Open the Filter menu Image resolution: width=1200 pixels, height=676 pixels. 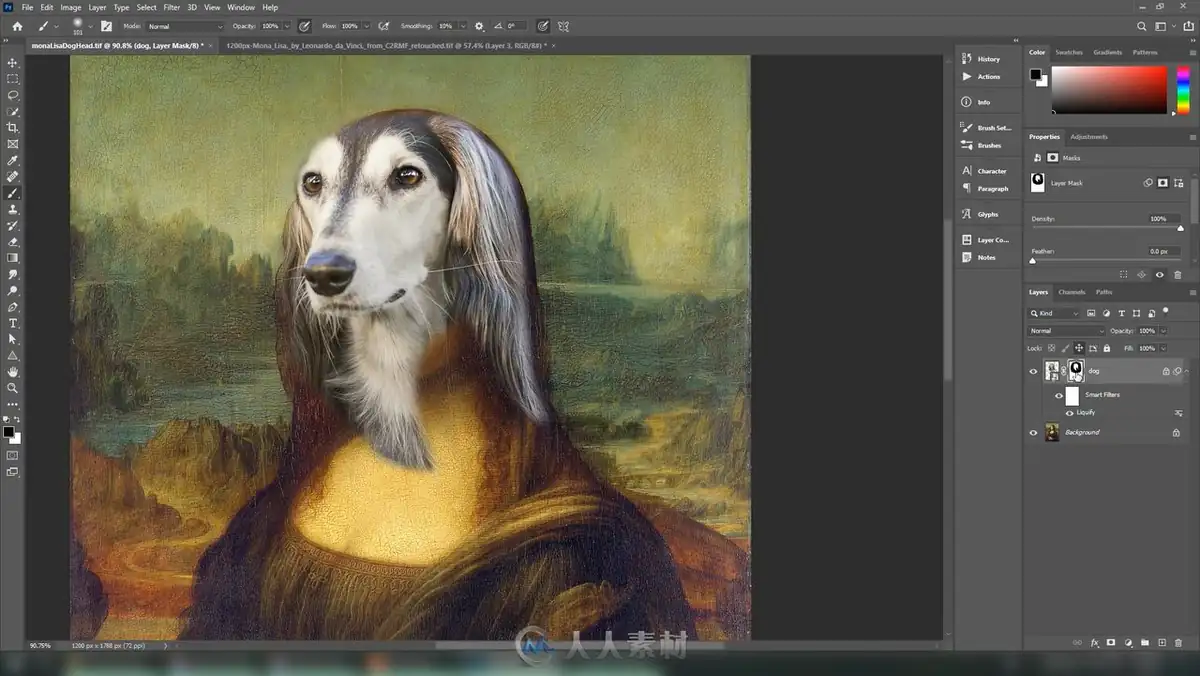(x=172, y=7)
